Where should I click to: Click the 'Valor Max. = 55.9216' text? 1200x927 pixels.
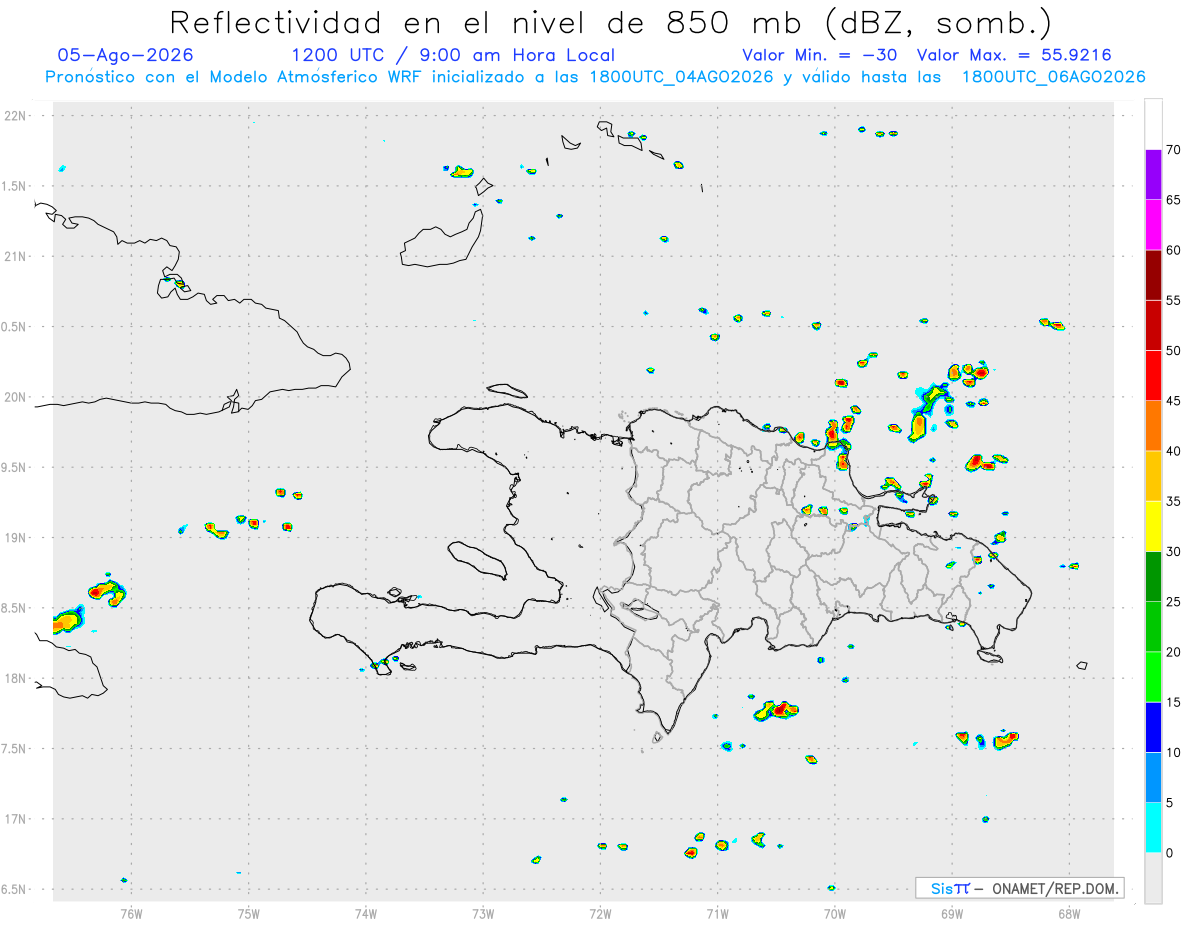pos(1014,55)
